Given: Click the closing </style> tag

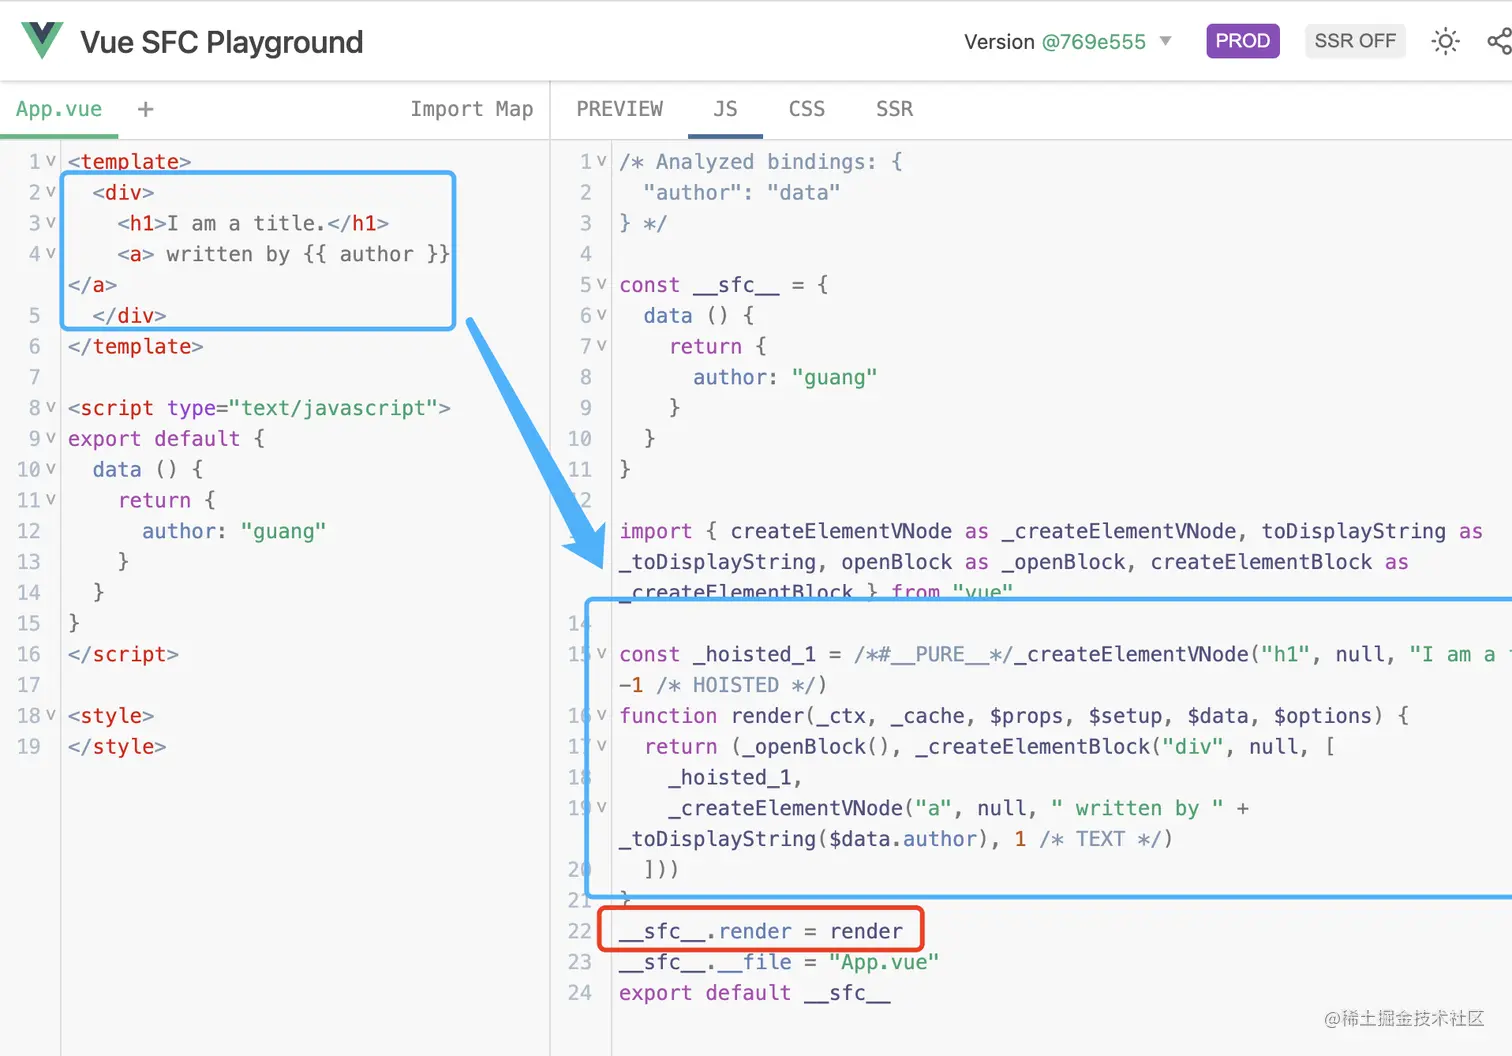Looking at the screenshot, I should point(117,747).
